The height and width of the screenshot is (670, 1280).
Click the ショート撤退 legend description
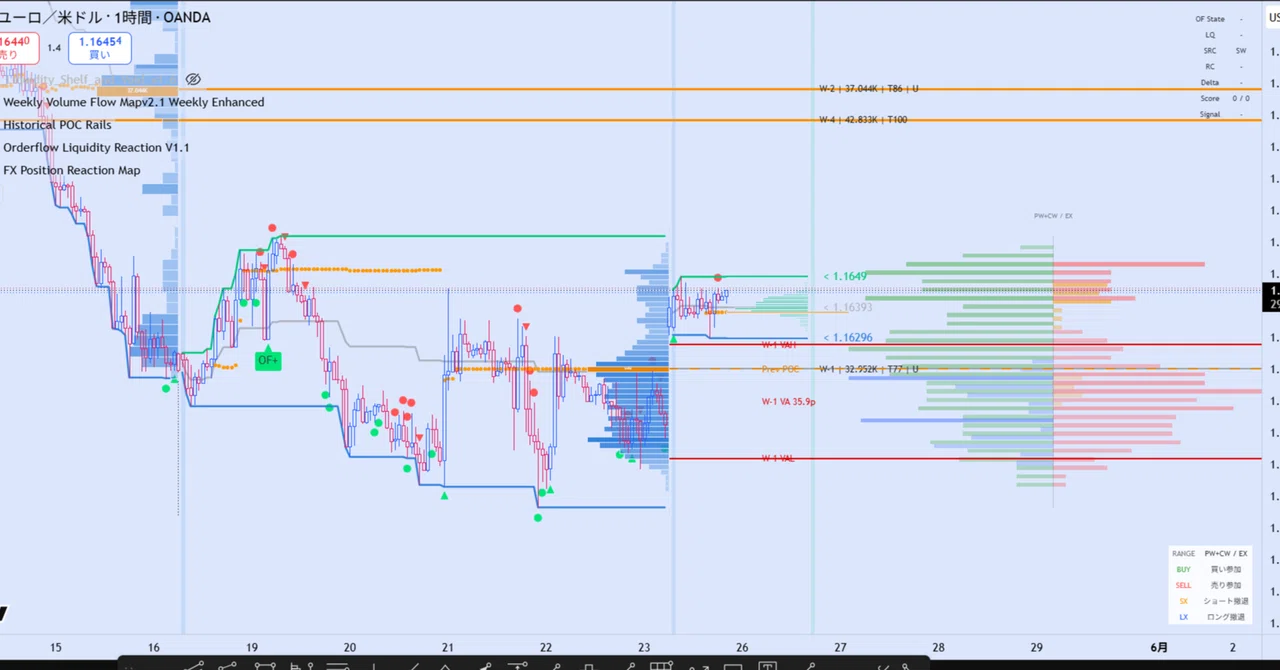1224,601
